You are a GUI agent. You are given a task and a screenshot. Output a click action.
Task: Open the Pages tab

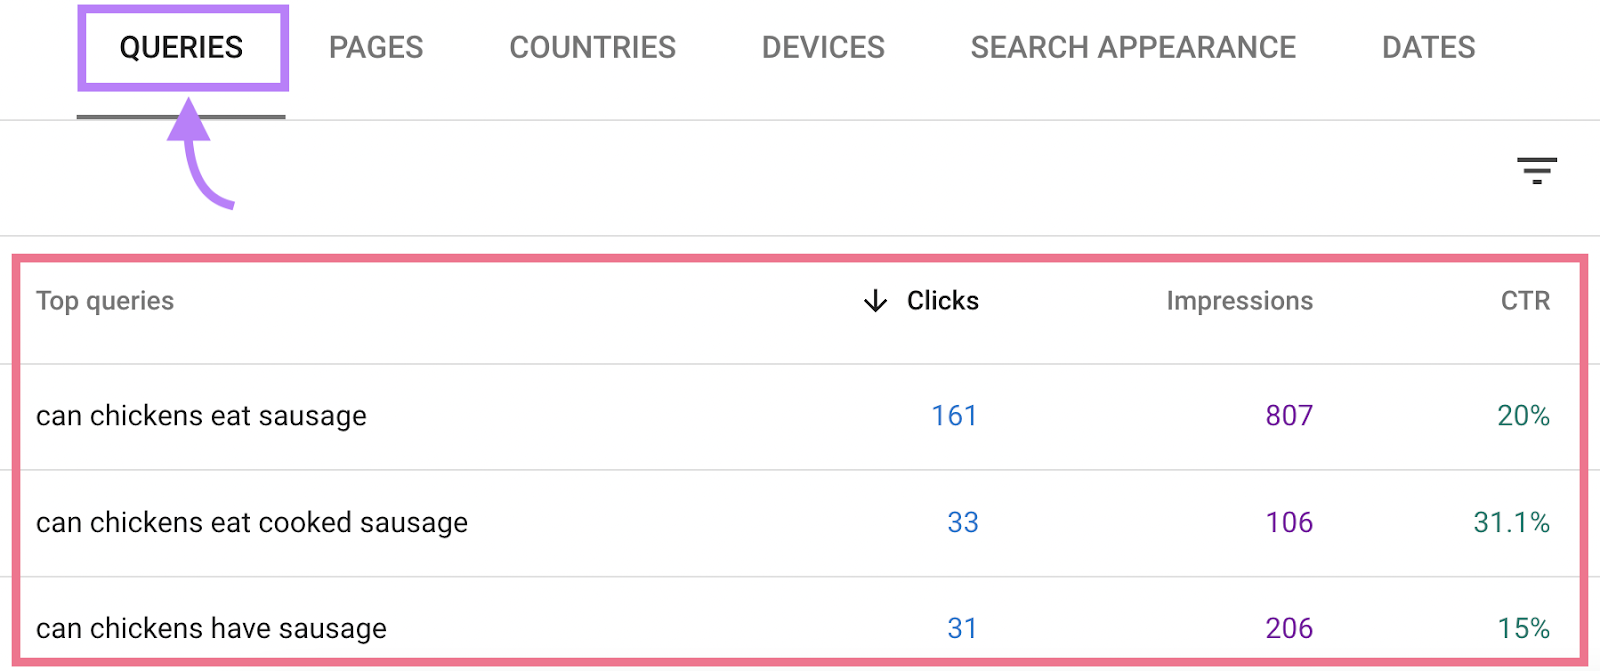(x=376, y=47)
